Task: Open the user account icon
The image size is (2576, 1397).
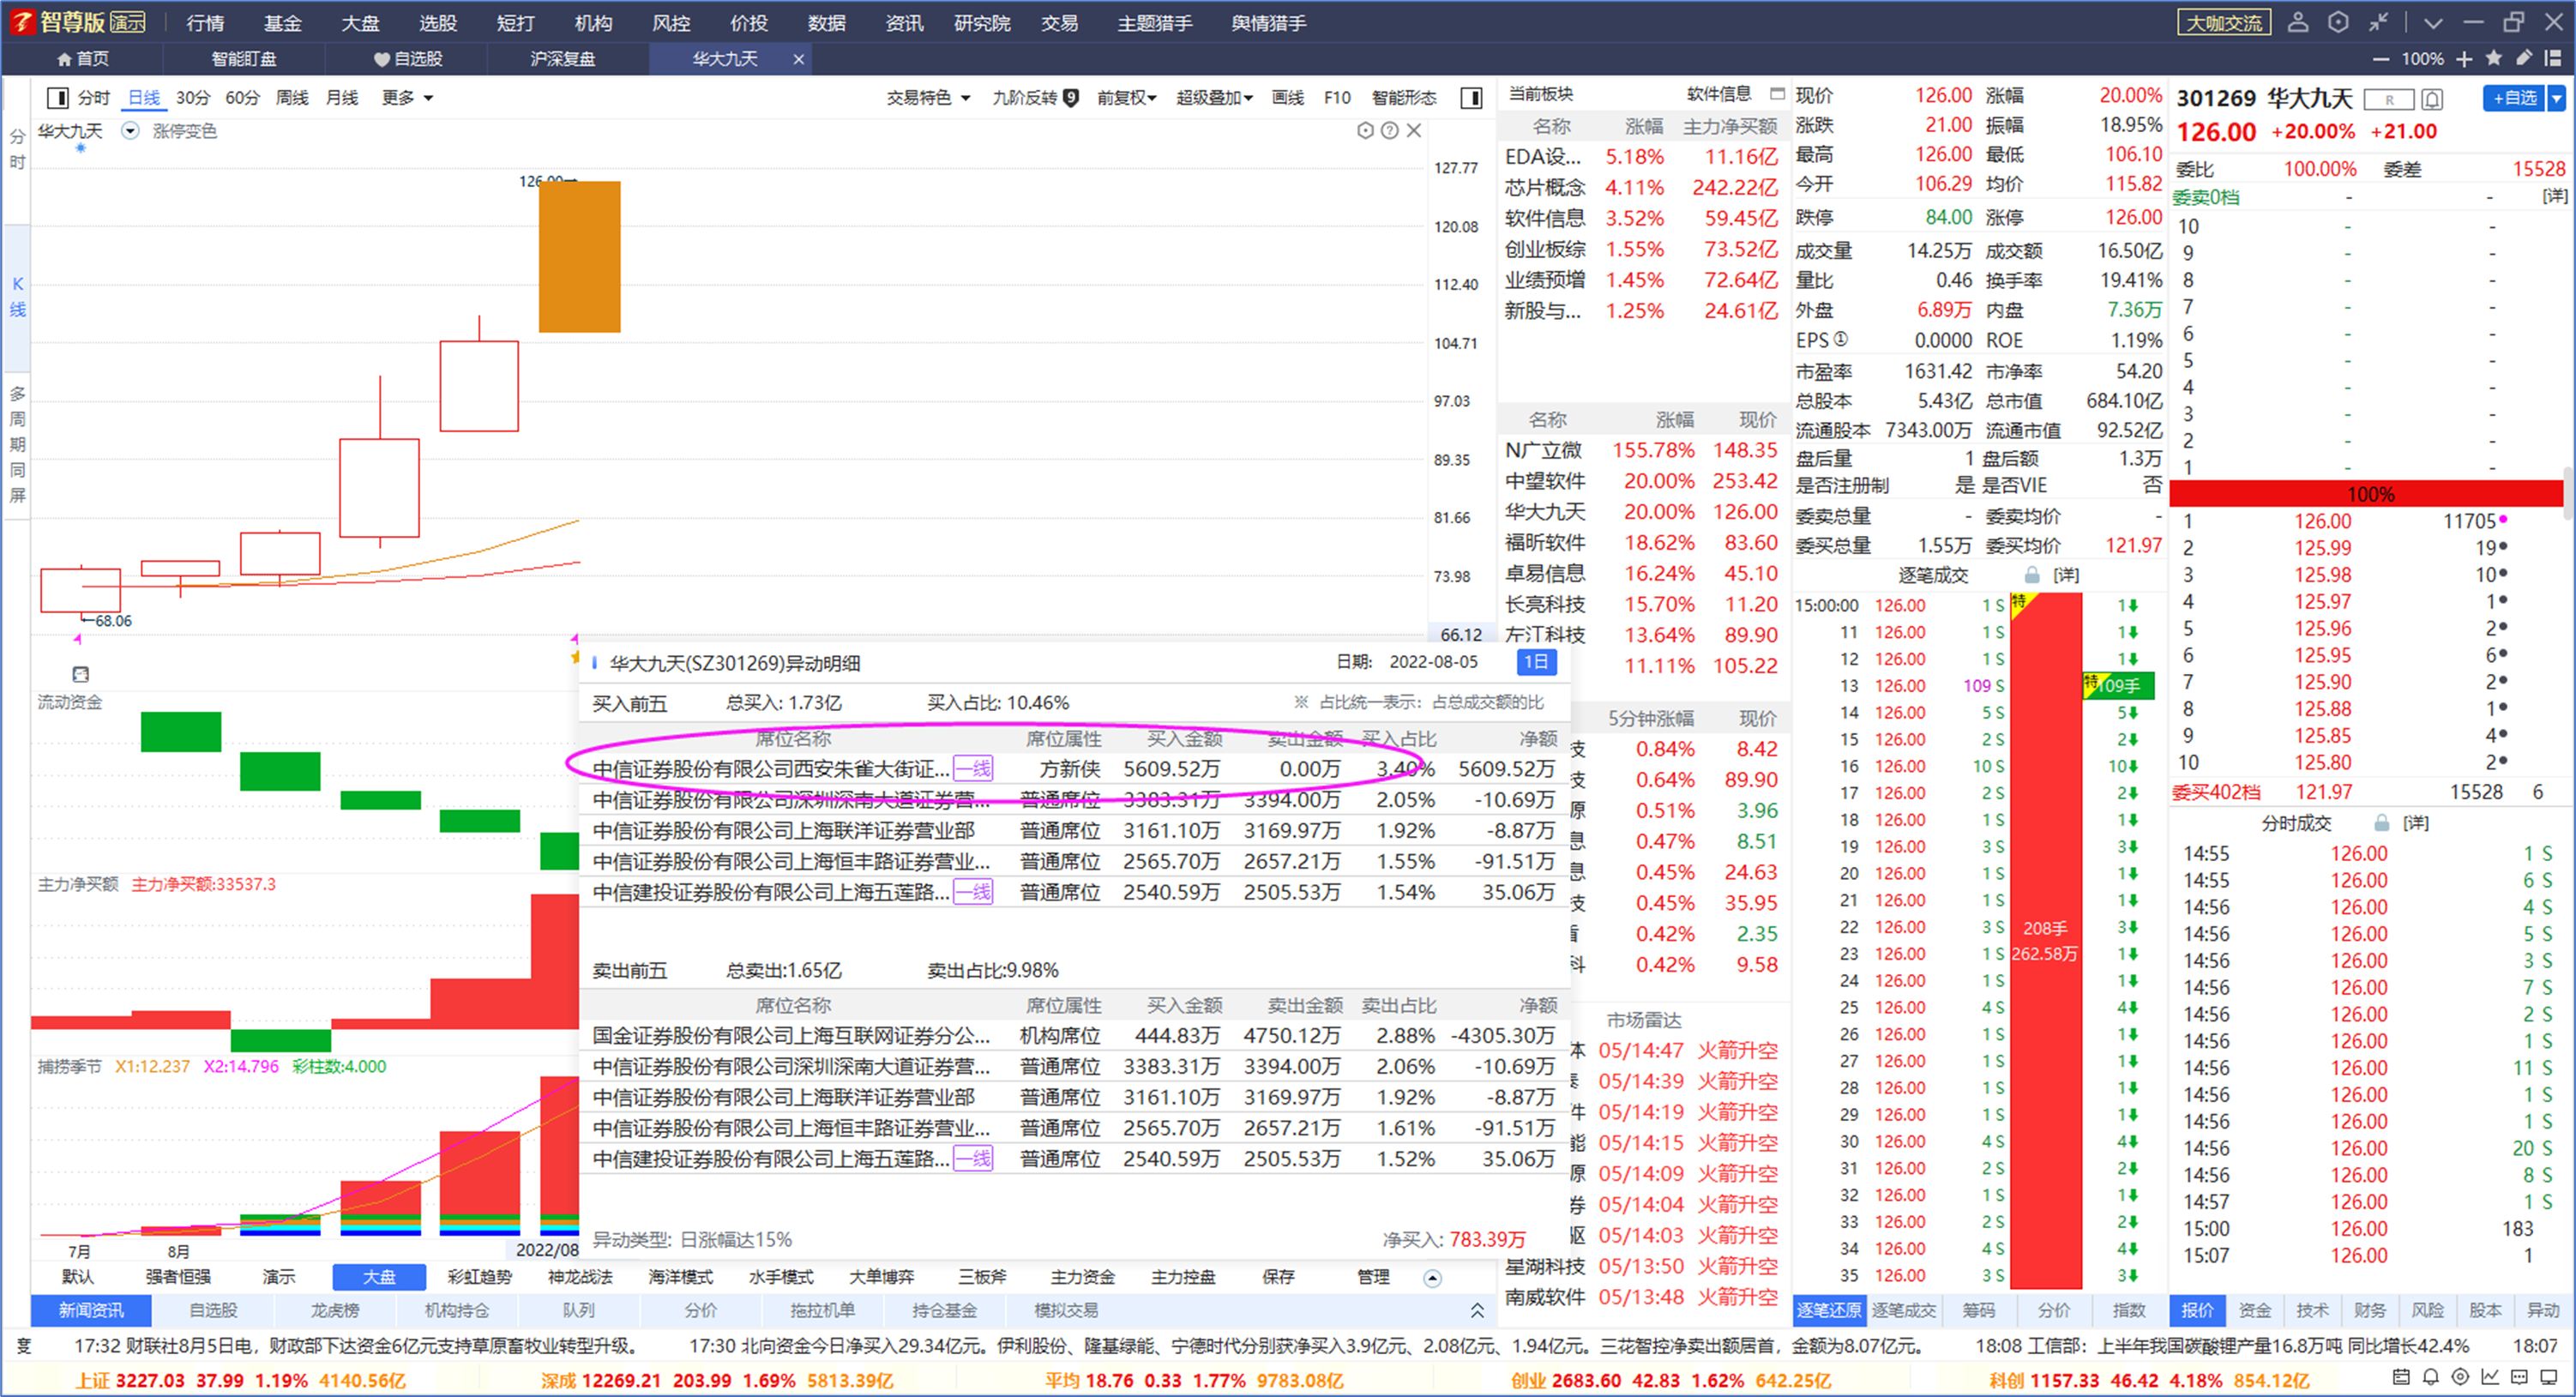Action: (x=2298, y=22)
